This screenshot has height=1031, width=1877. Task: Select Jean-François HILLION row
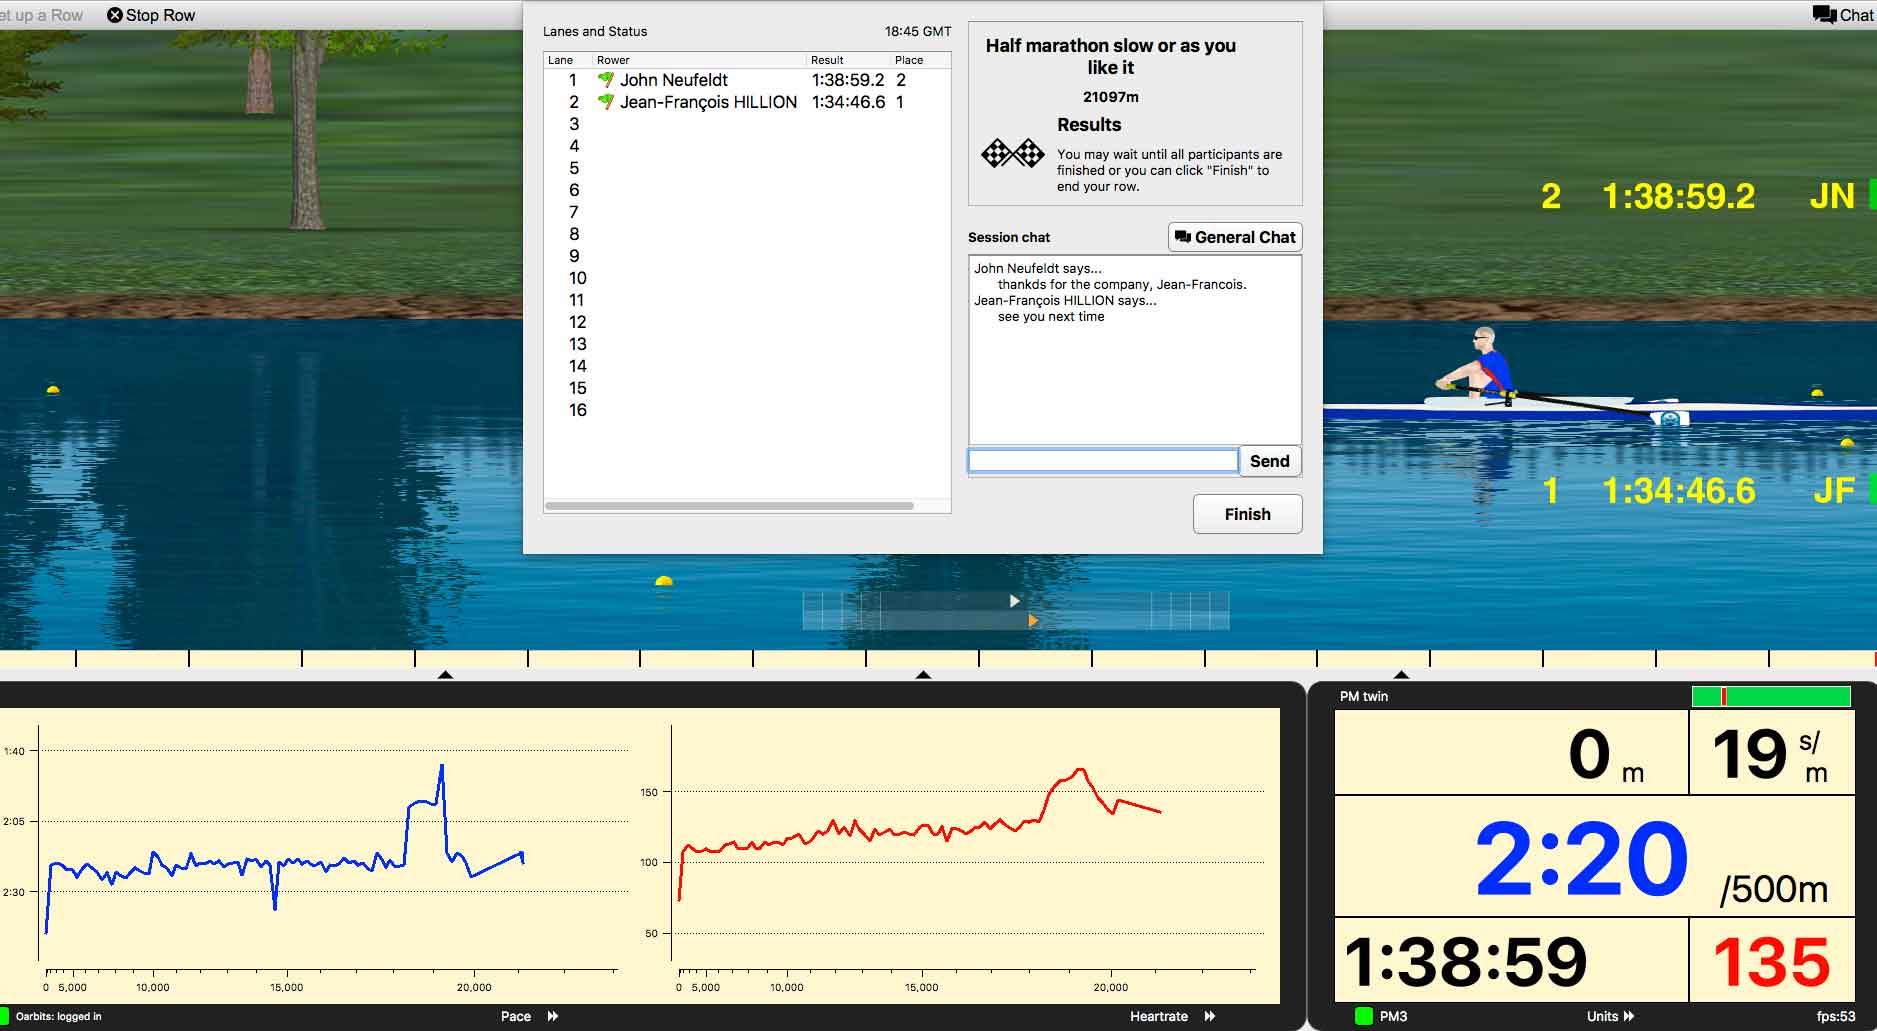pyautogui.click(x=746, y=102)
